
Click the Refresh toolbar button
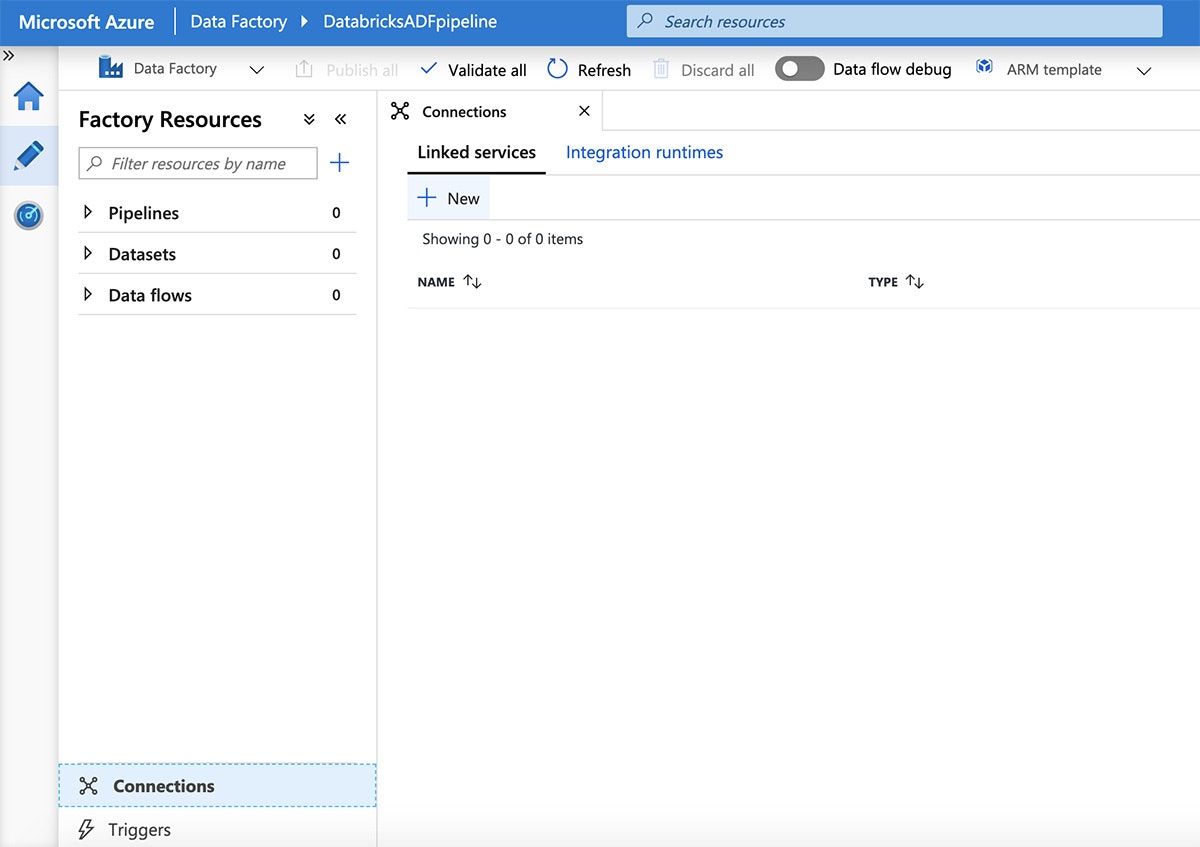point(589,69)
